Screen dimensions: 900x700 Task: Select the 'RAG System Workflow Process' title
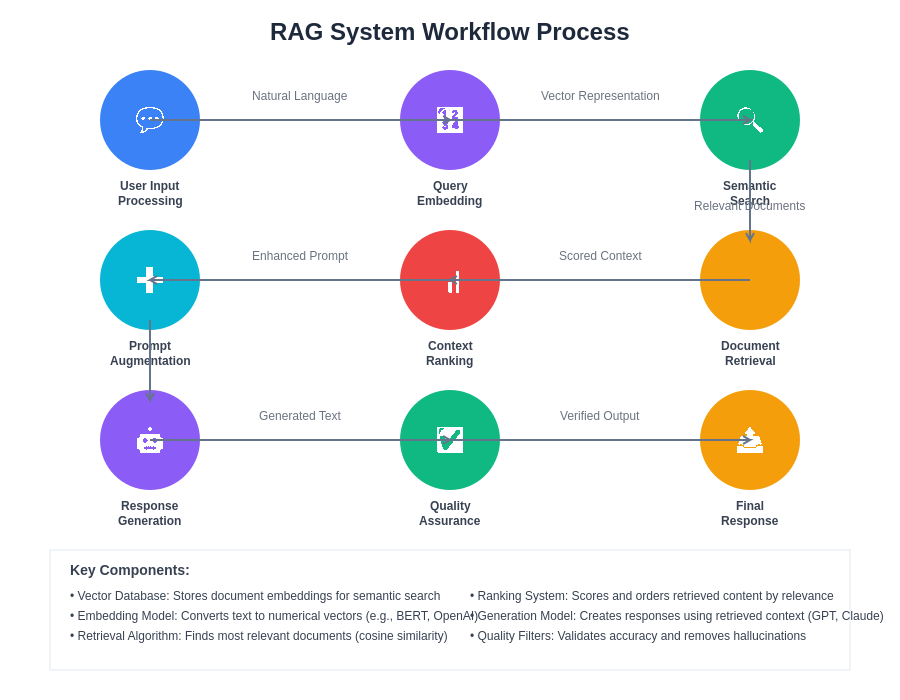tap(450, 32)
